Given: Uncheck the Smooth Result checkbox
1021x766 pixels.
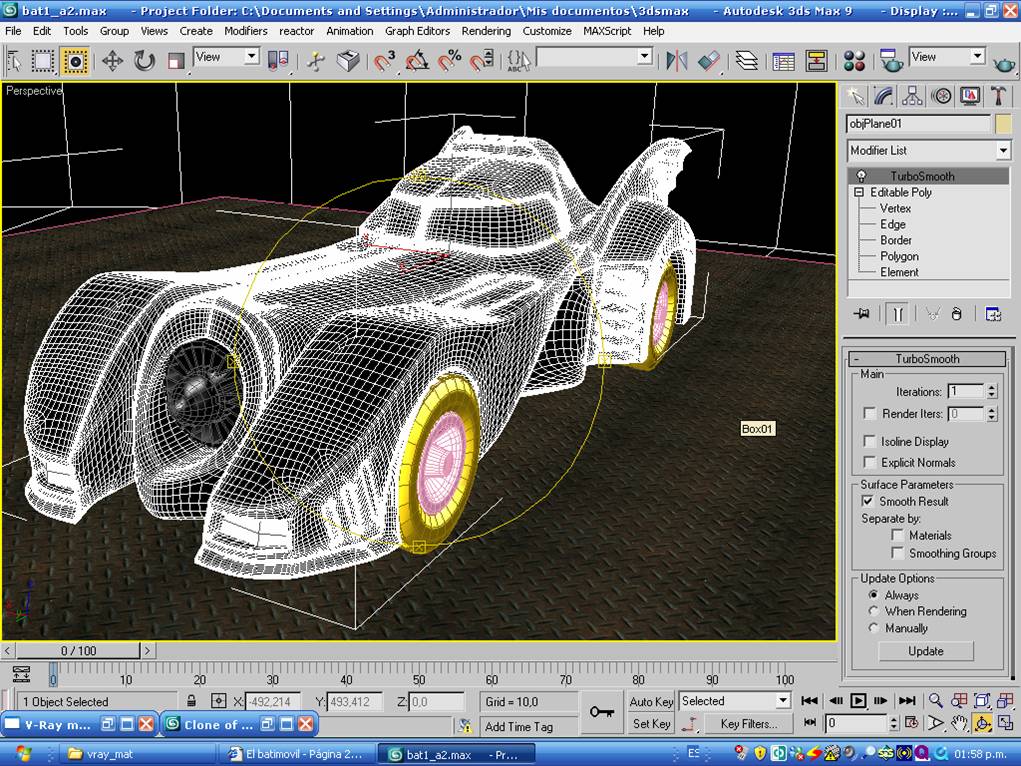Looking at the screenshot, I should coord(868,501).
